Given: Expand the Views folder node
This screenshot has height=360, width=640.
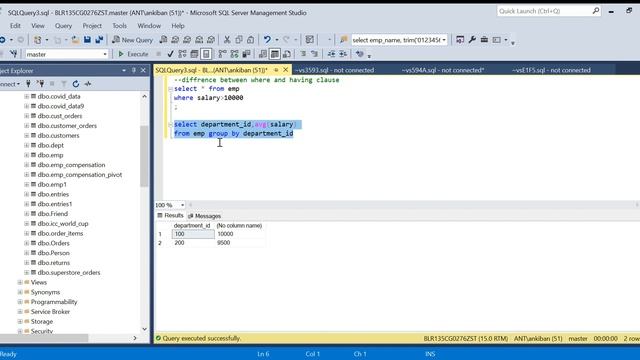Looking at the screenshot, I should [x=20, y=282].
